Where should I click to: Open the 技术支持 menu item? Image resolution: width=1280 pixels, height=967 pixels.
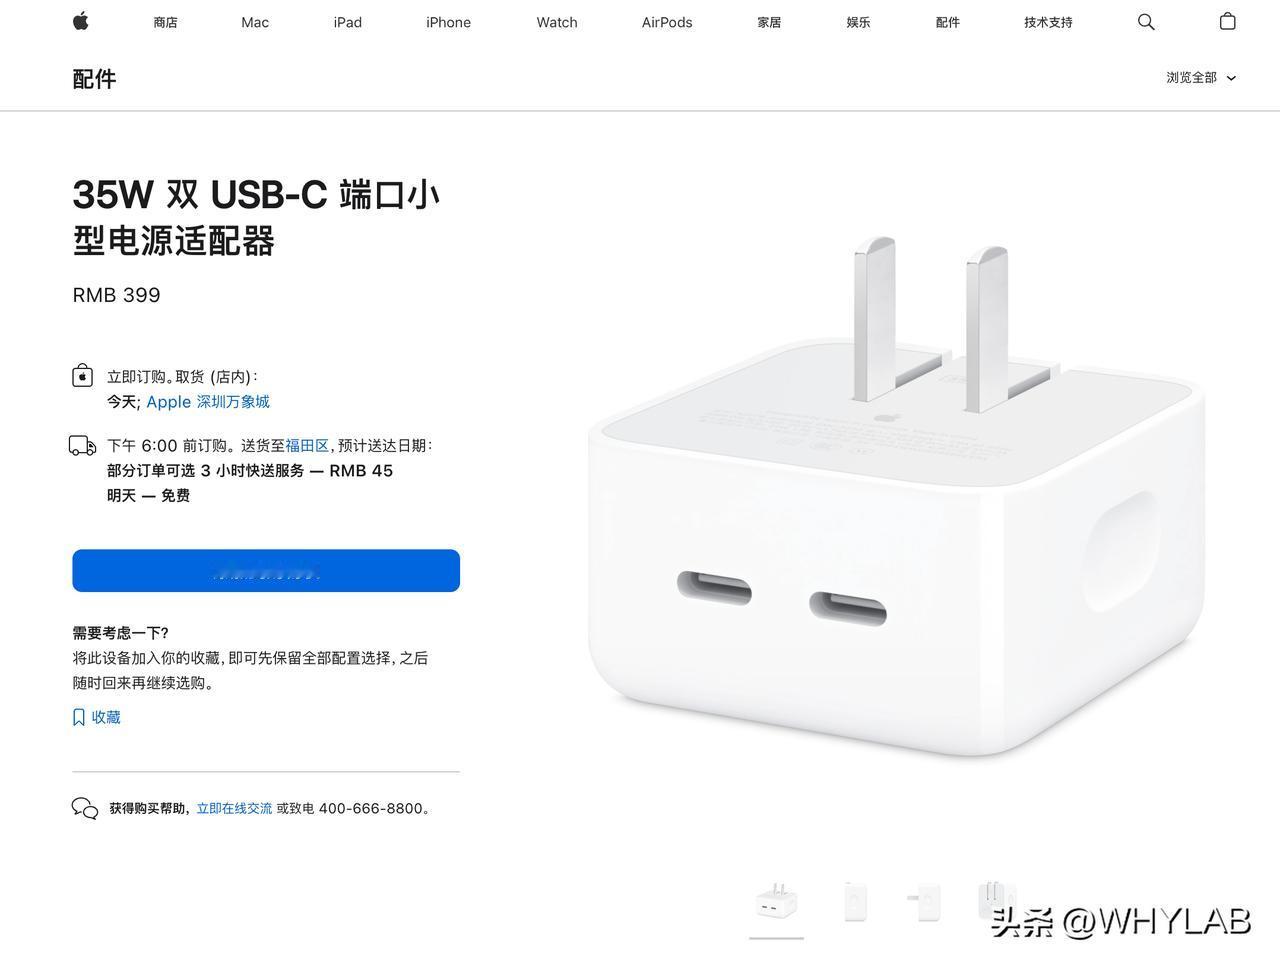[1048, 22]
